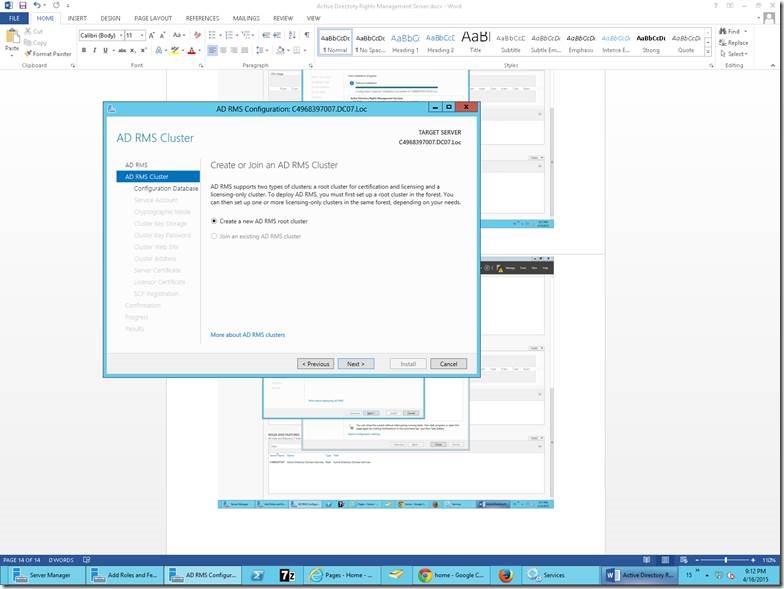Click the Increase Indent icon
This screenshot has height=589, width=784.
277,36
